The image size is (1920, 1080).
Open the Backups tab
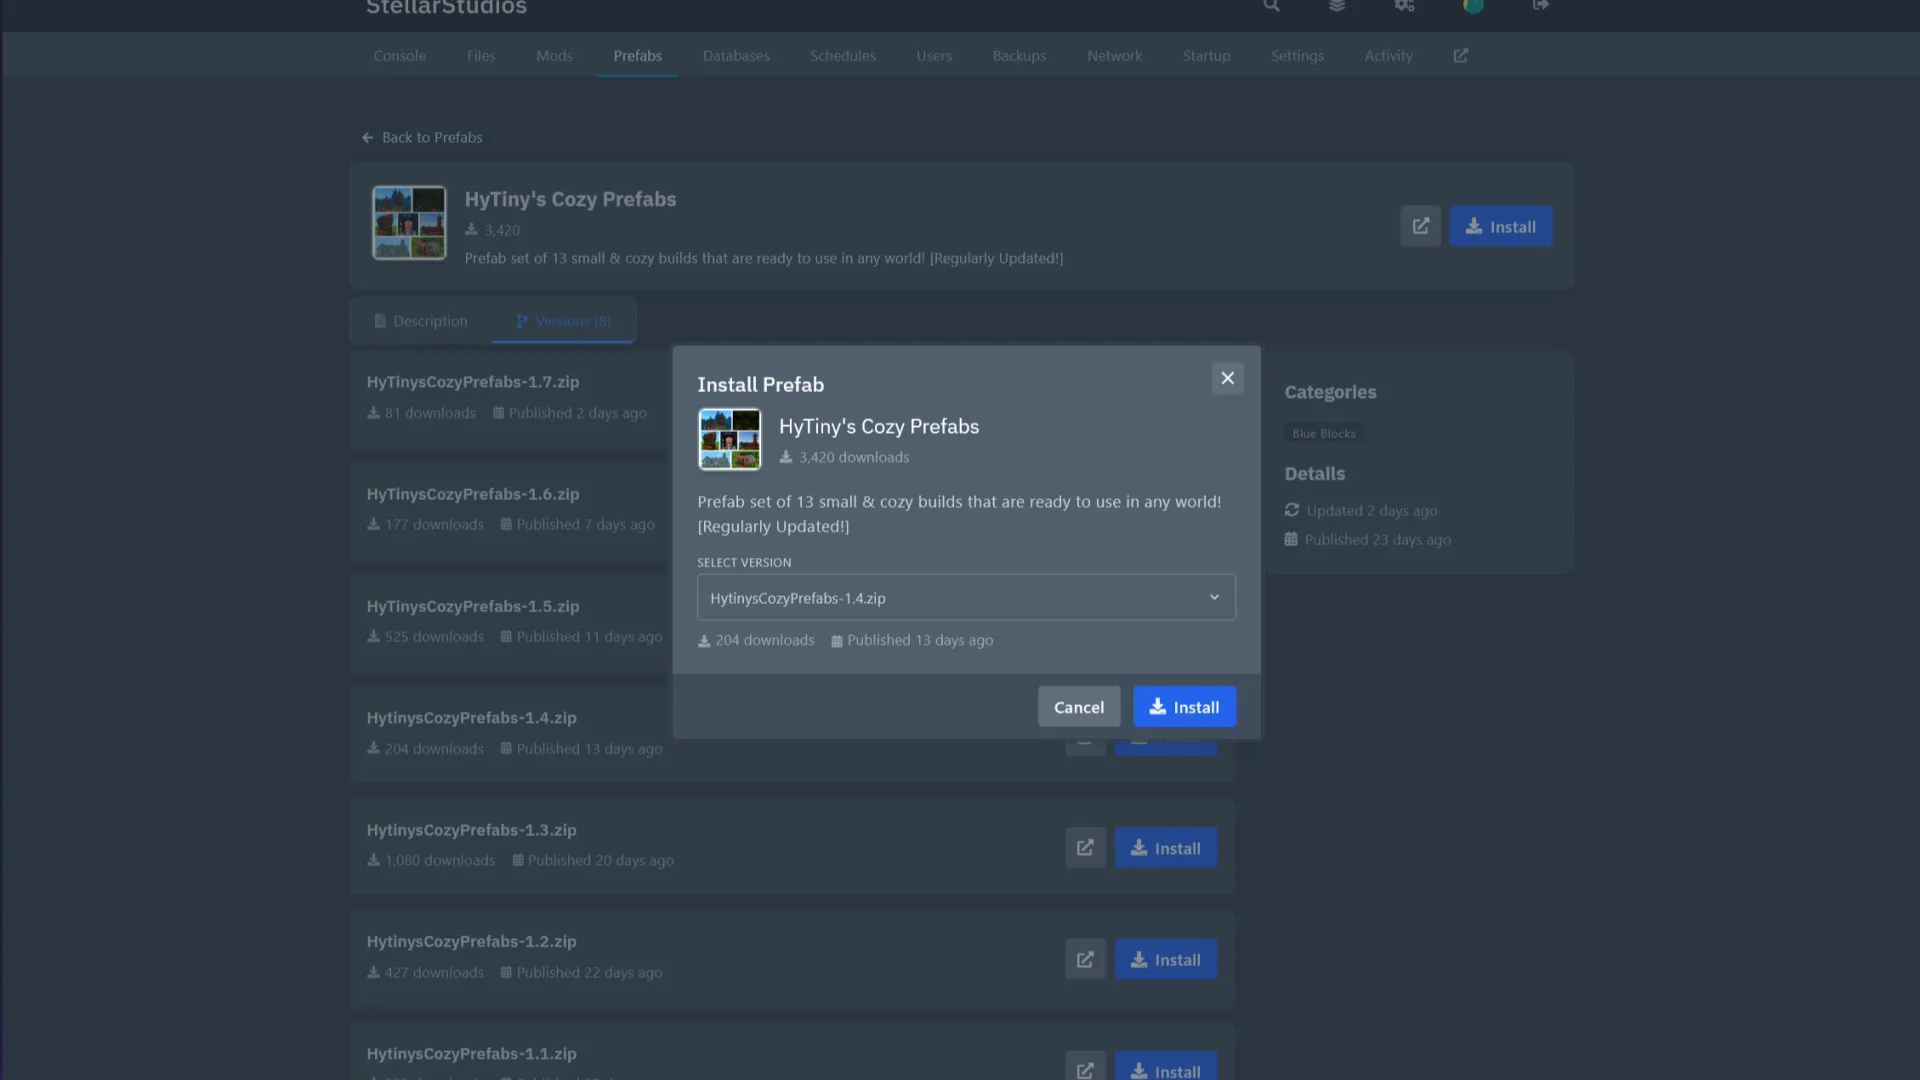pyautogui.click(x=1019, y=56)
